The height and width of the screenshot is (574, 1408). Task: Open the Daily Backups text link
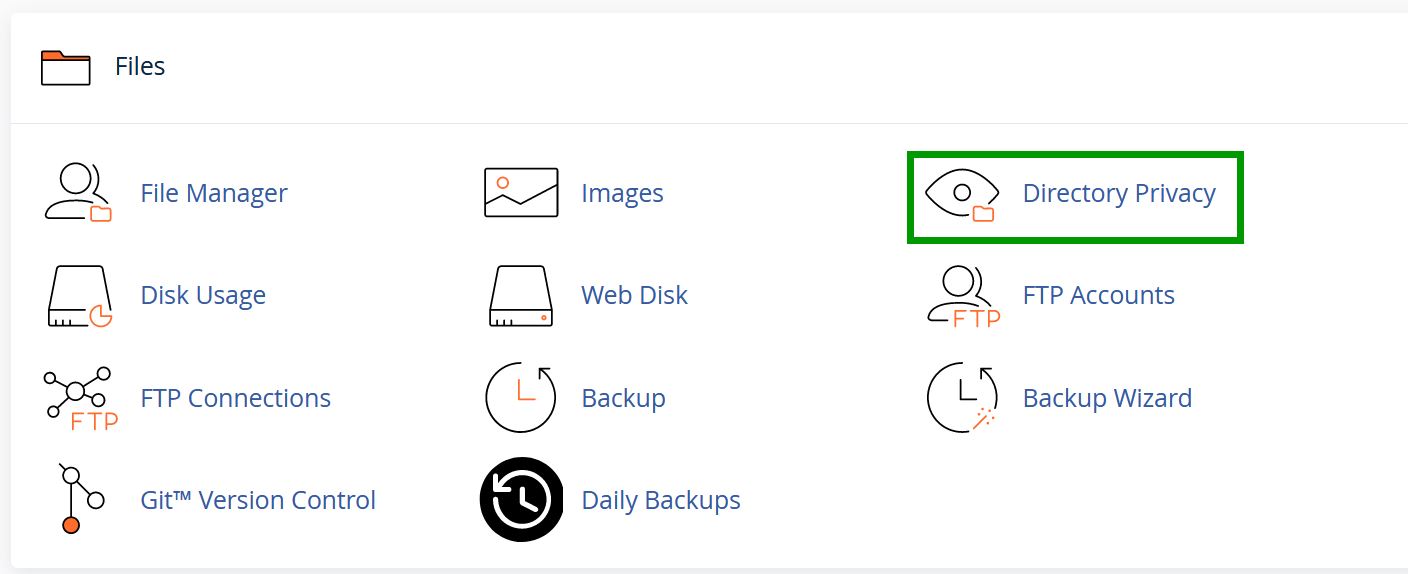pos(661,500)
